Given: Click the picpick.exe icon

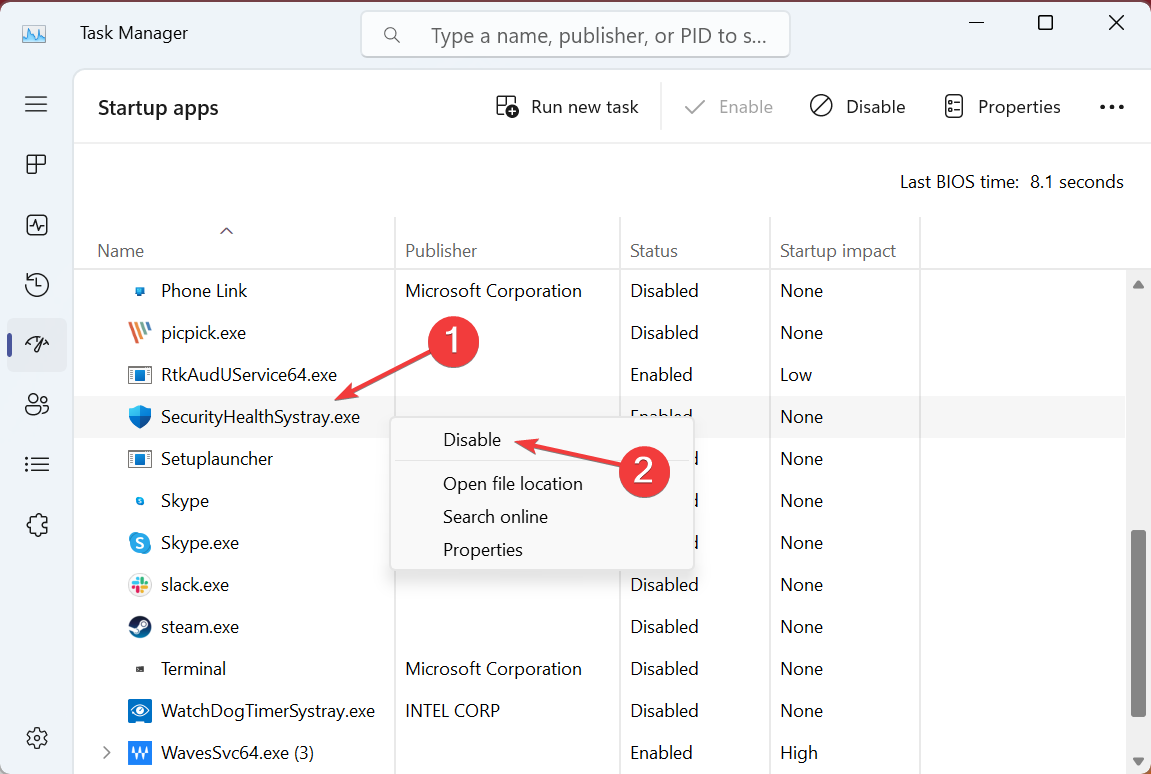Looking at the screenshot, I should pos(139,333).
